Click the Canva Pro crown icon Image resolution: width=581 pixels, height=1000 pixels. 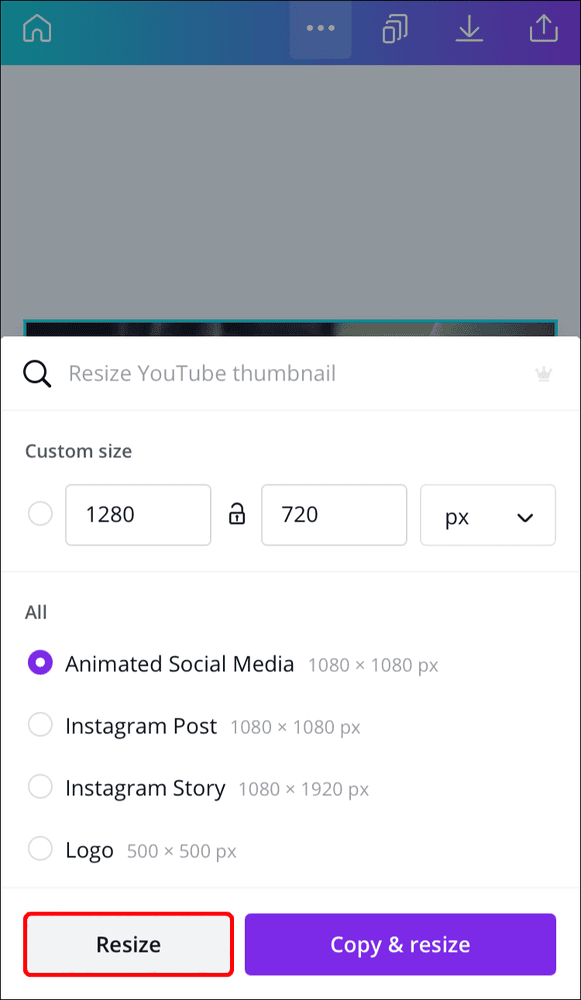click(543, 373)
